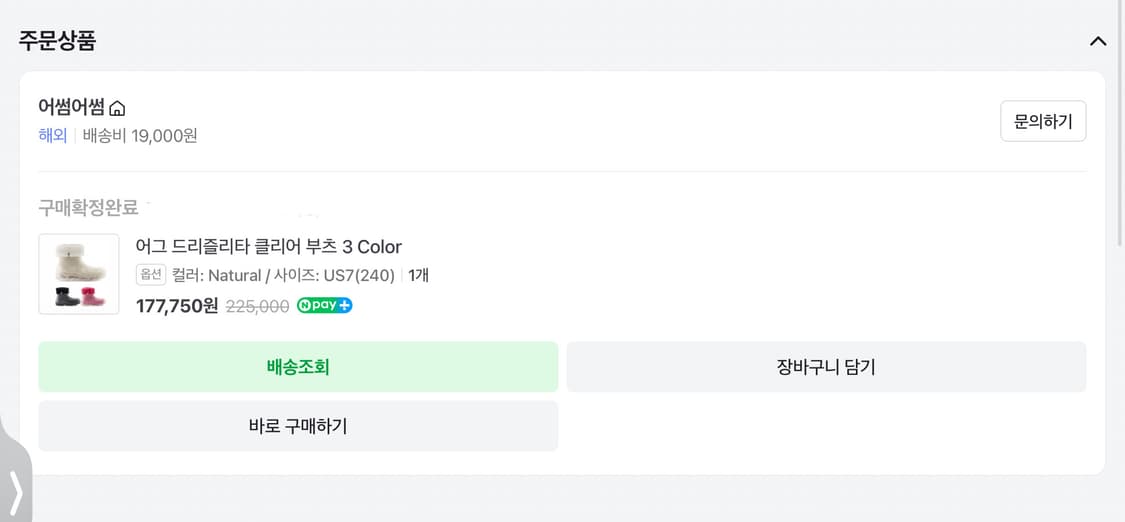The height and width of the screenshot is (522, 1125).
Task: Click the 옵션 badge
Action: point(151,274)
